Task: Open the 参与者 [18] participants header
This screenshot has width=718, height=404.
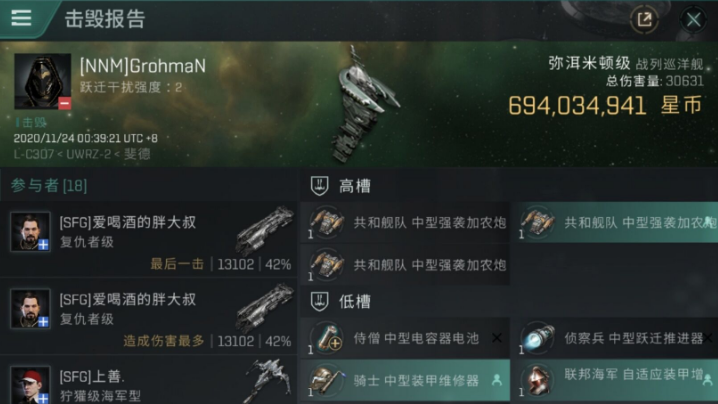Action: pyautogui.click(x=49, y=186)
